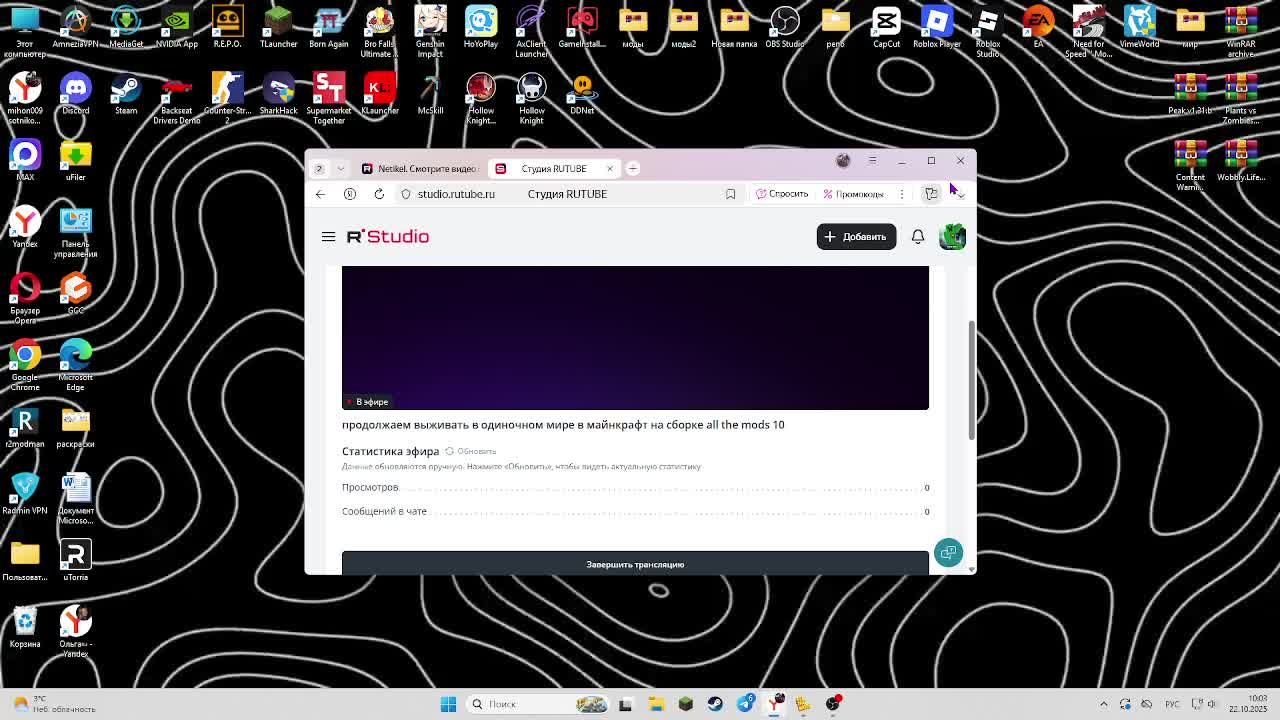Image resolution: width=1280 pixels, height=720 pixels.
Task: Open the Промокоды button
Action: click(853, 194)
